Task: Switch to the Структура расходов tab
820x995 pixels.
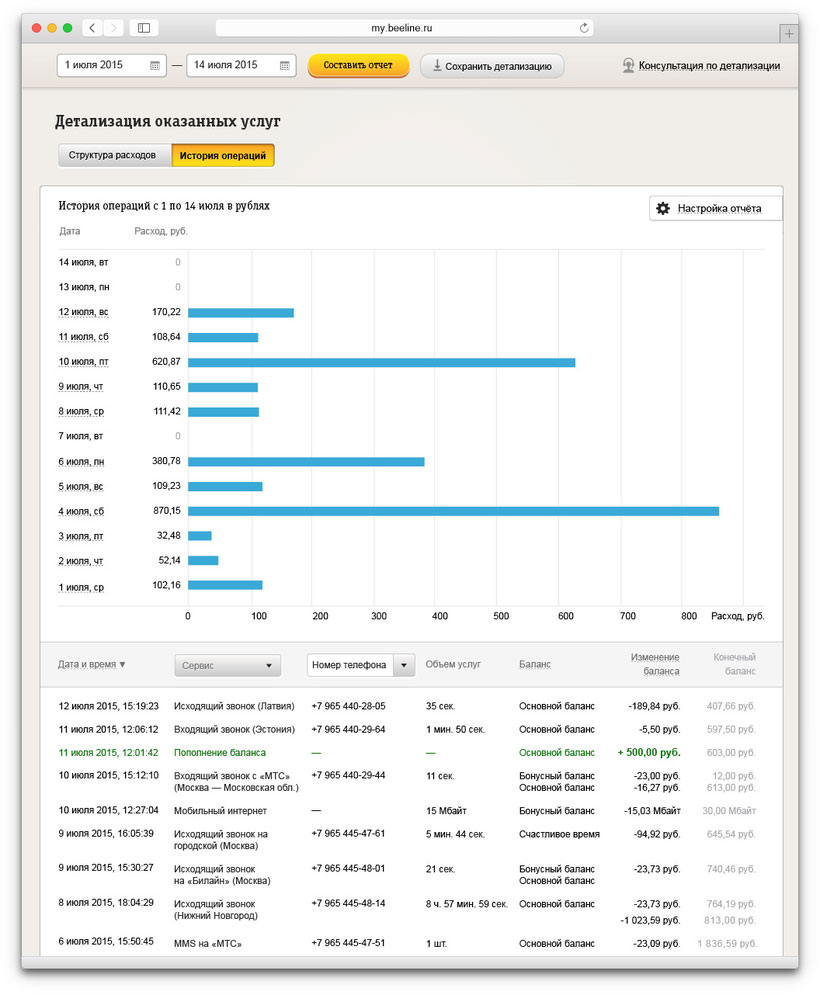Action: tap(112, 156)
